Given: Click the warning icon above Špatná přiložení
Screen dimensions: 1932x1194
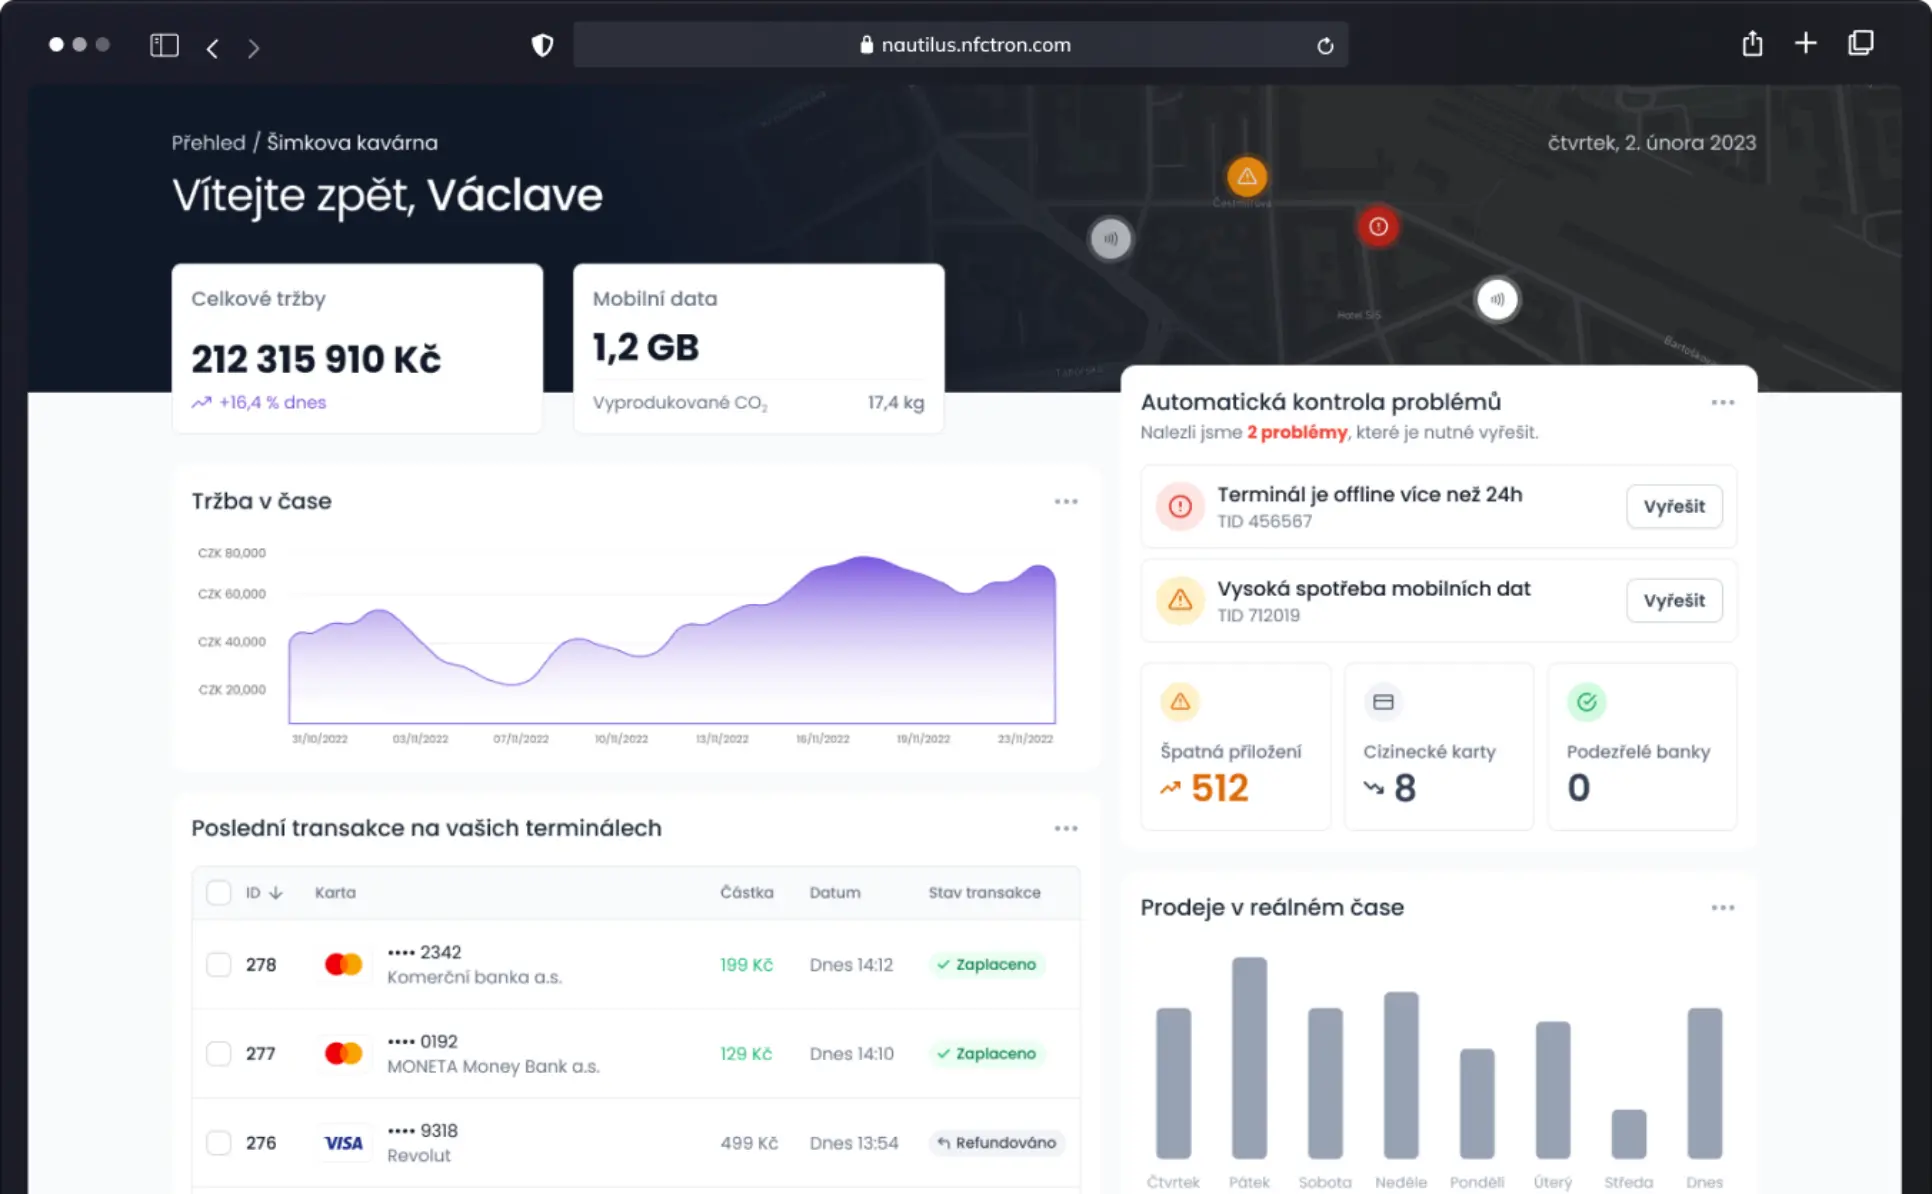Looking at the screenshot, I should coord(1180,701).
